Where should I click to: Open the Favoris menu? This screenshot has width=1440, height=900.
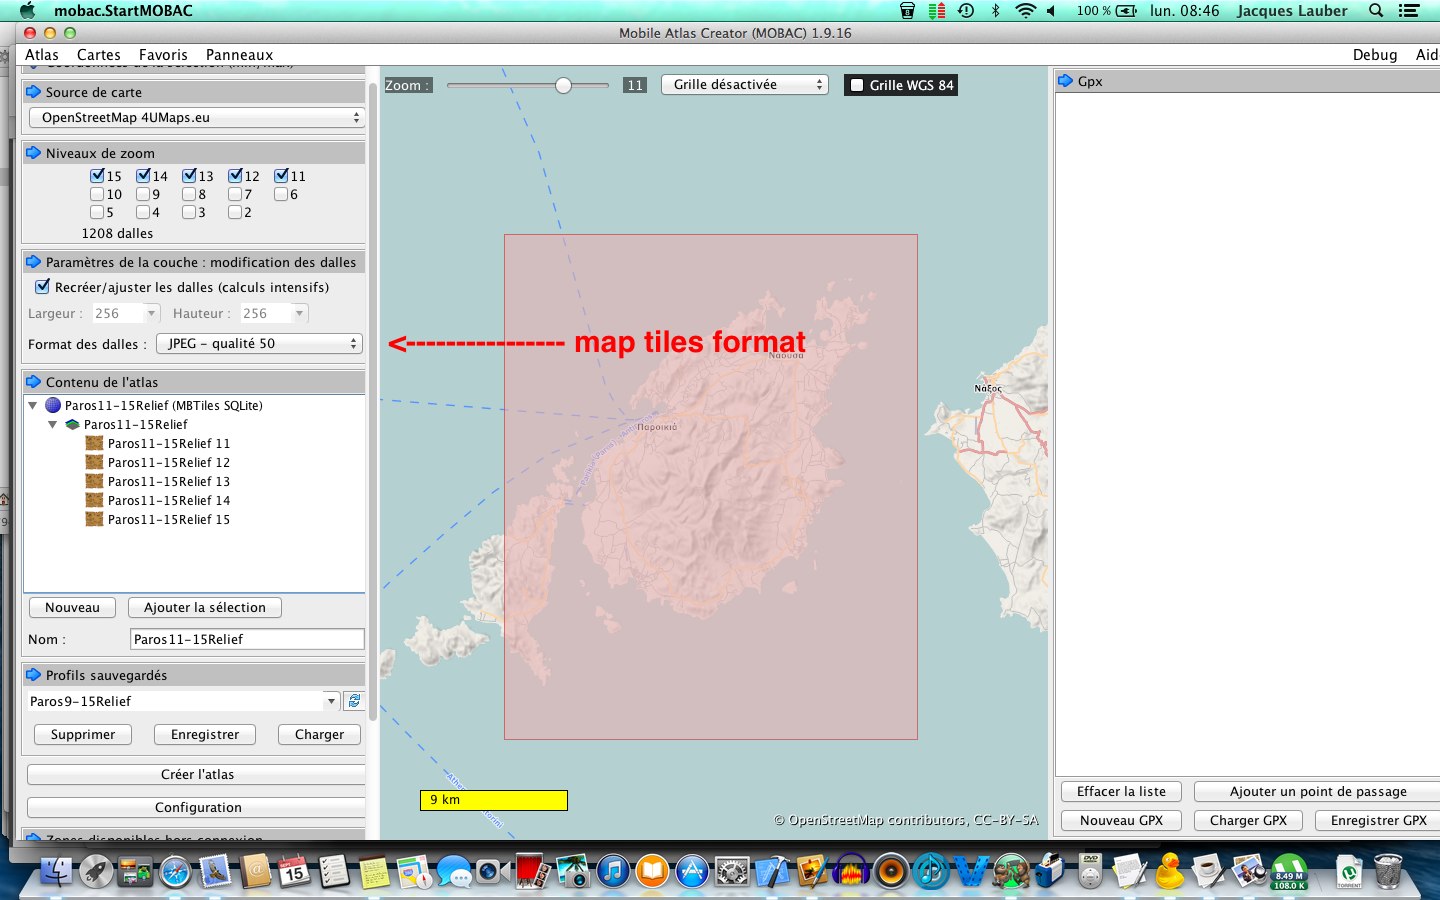[x=163, y=55]
